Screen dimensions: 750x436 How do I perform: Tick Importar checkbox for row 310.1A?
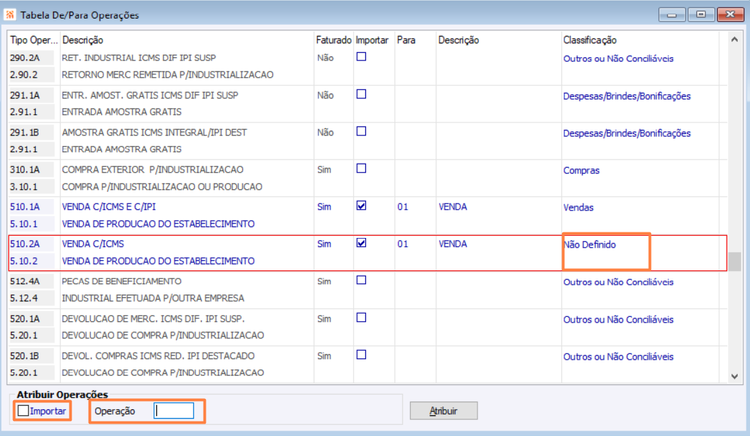click(x=361, y=169)
